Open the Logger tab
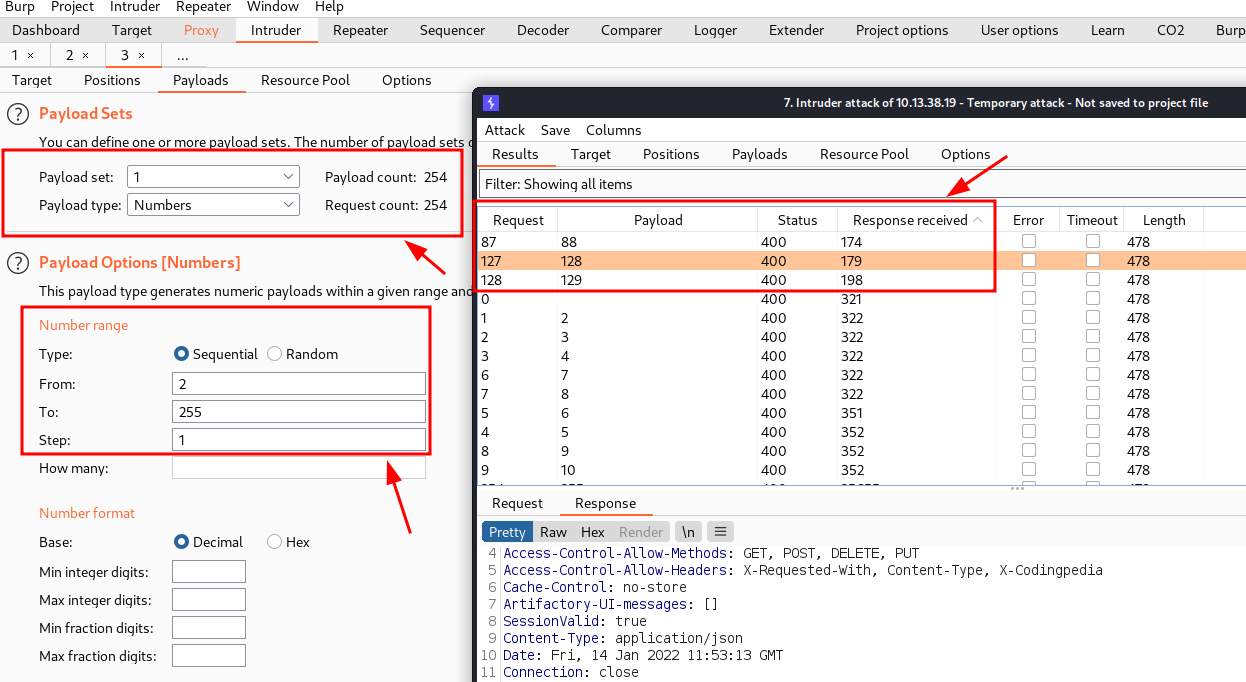The image size is (1246, 682). point(715,30)
